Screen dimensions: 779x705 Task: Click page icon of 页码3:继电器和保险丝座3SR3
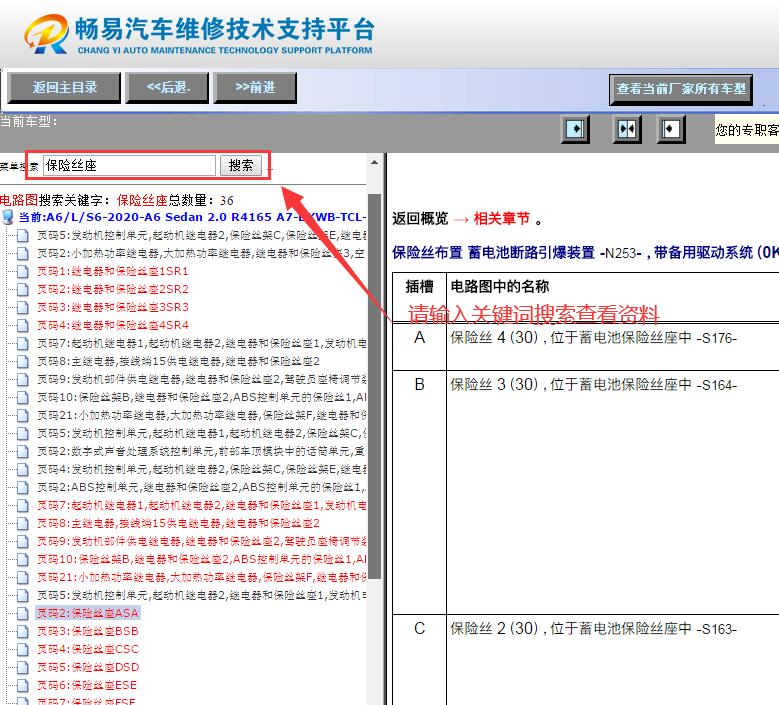22,307
